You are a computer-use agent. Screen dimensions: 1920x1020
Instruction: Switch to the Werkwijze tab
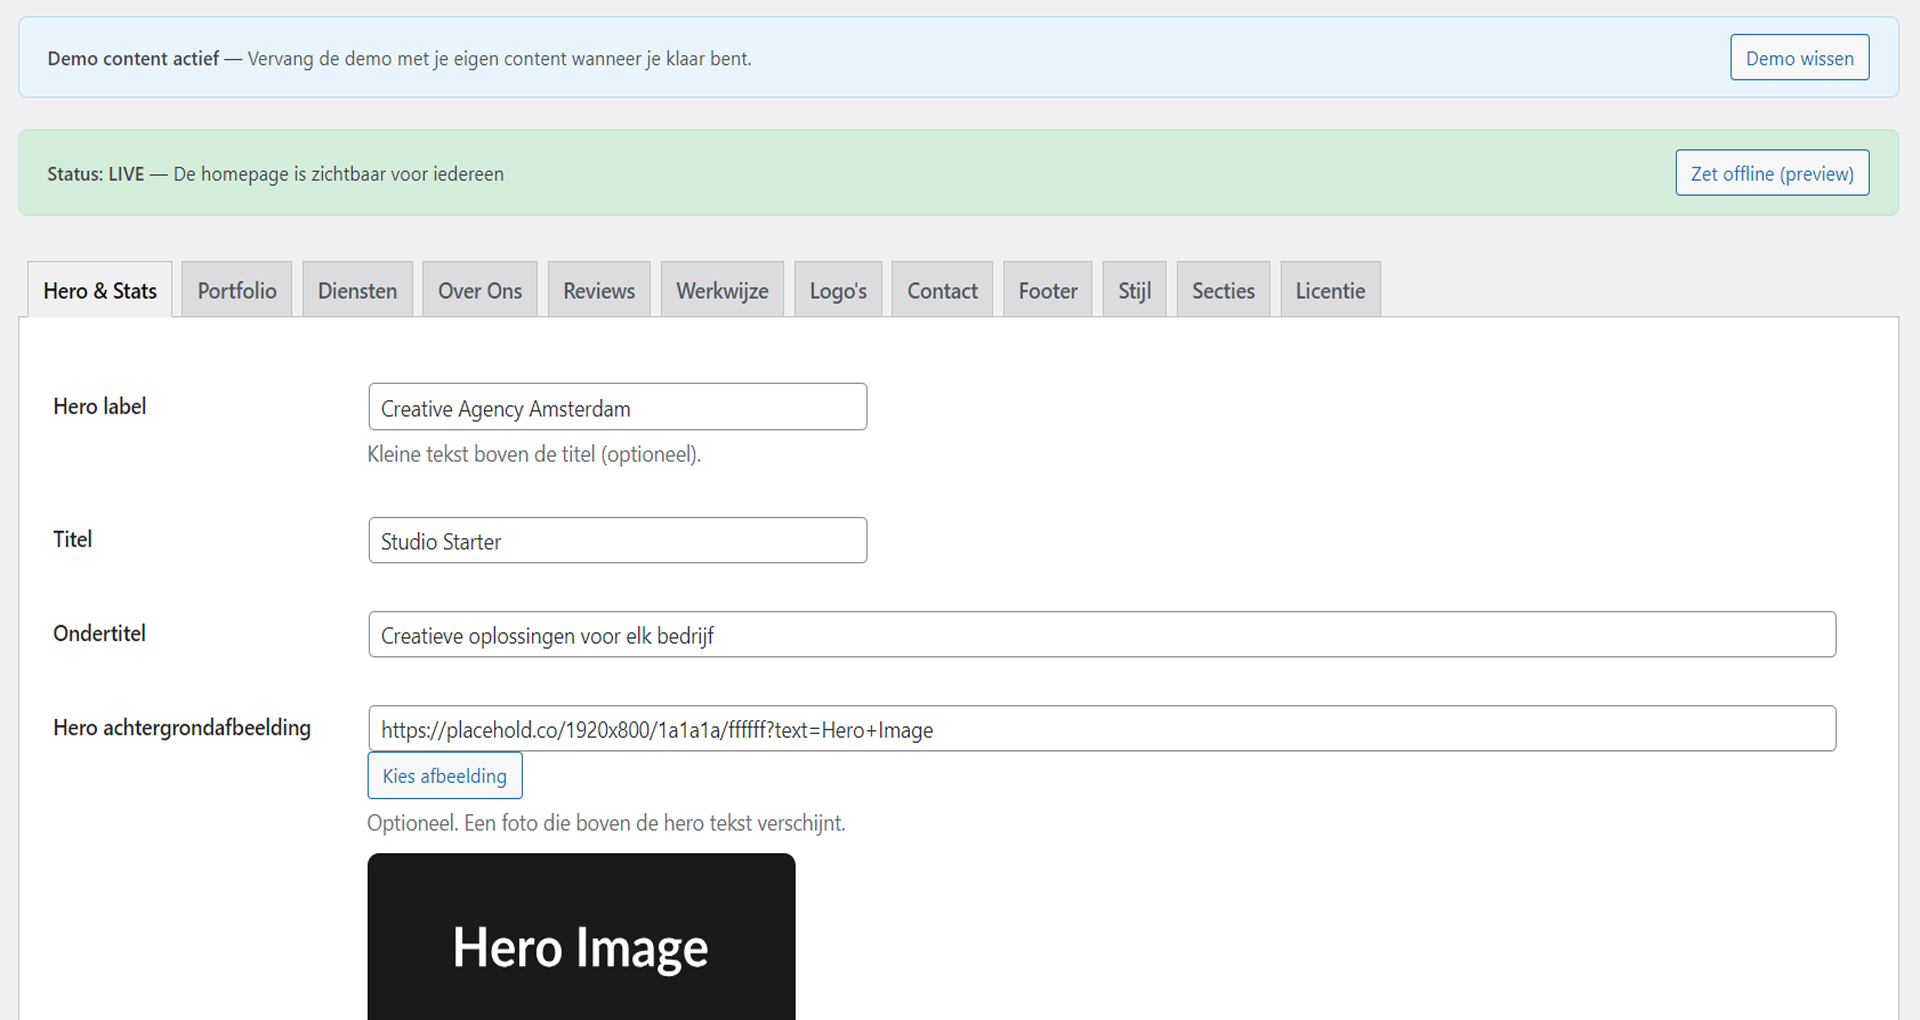point(722,291)
